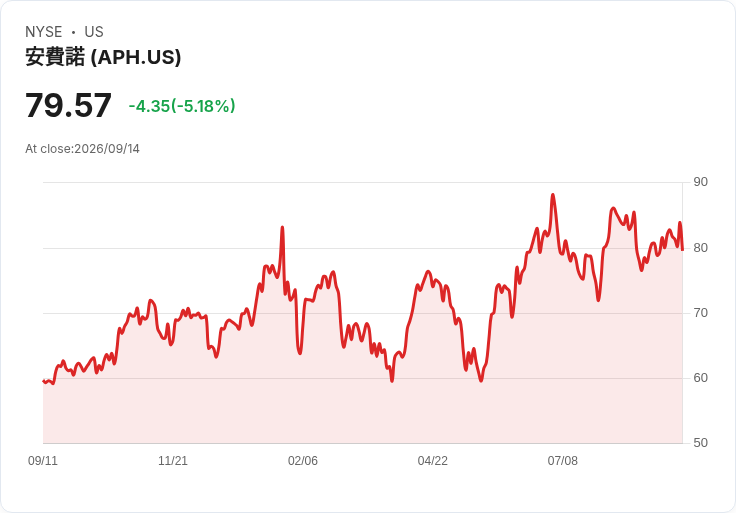Click the 90 y-axis label
This screenshot has height=513, width=736.
[700, 182]
